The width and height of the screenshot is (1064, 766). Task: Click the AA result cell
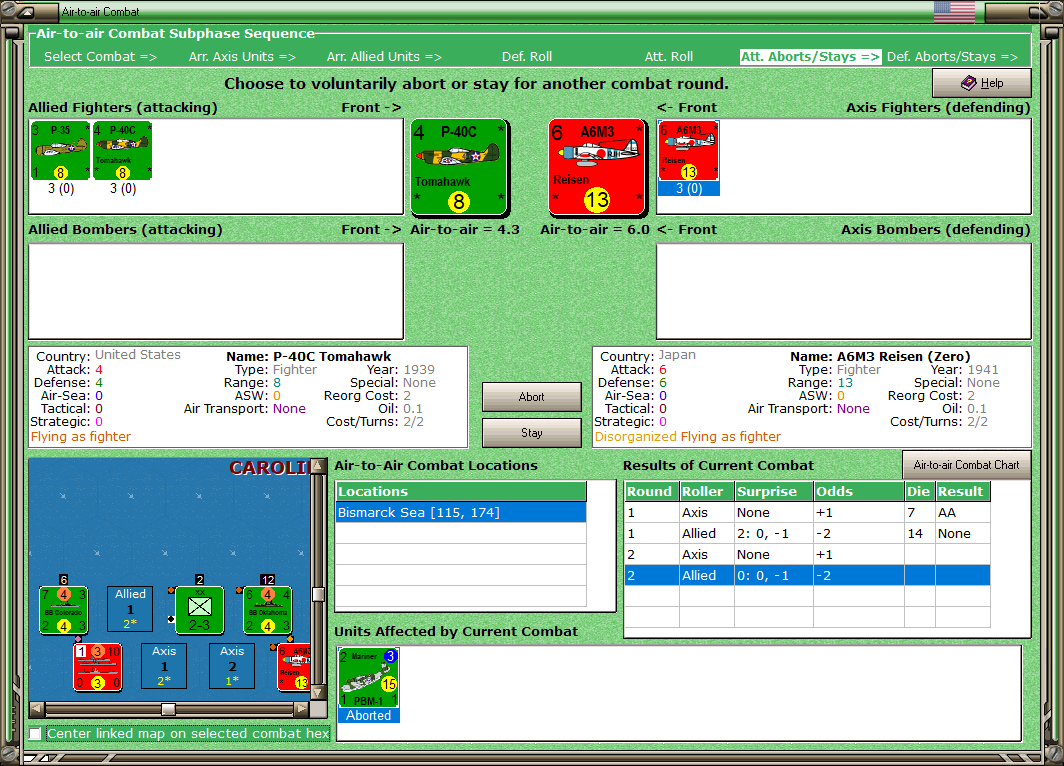pos(962,512)
